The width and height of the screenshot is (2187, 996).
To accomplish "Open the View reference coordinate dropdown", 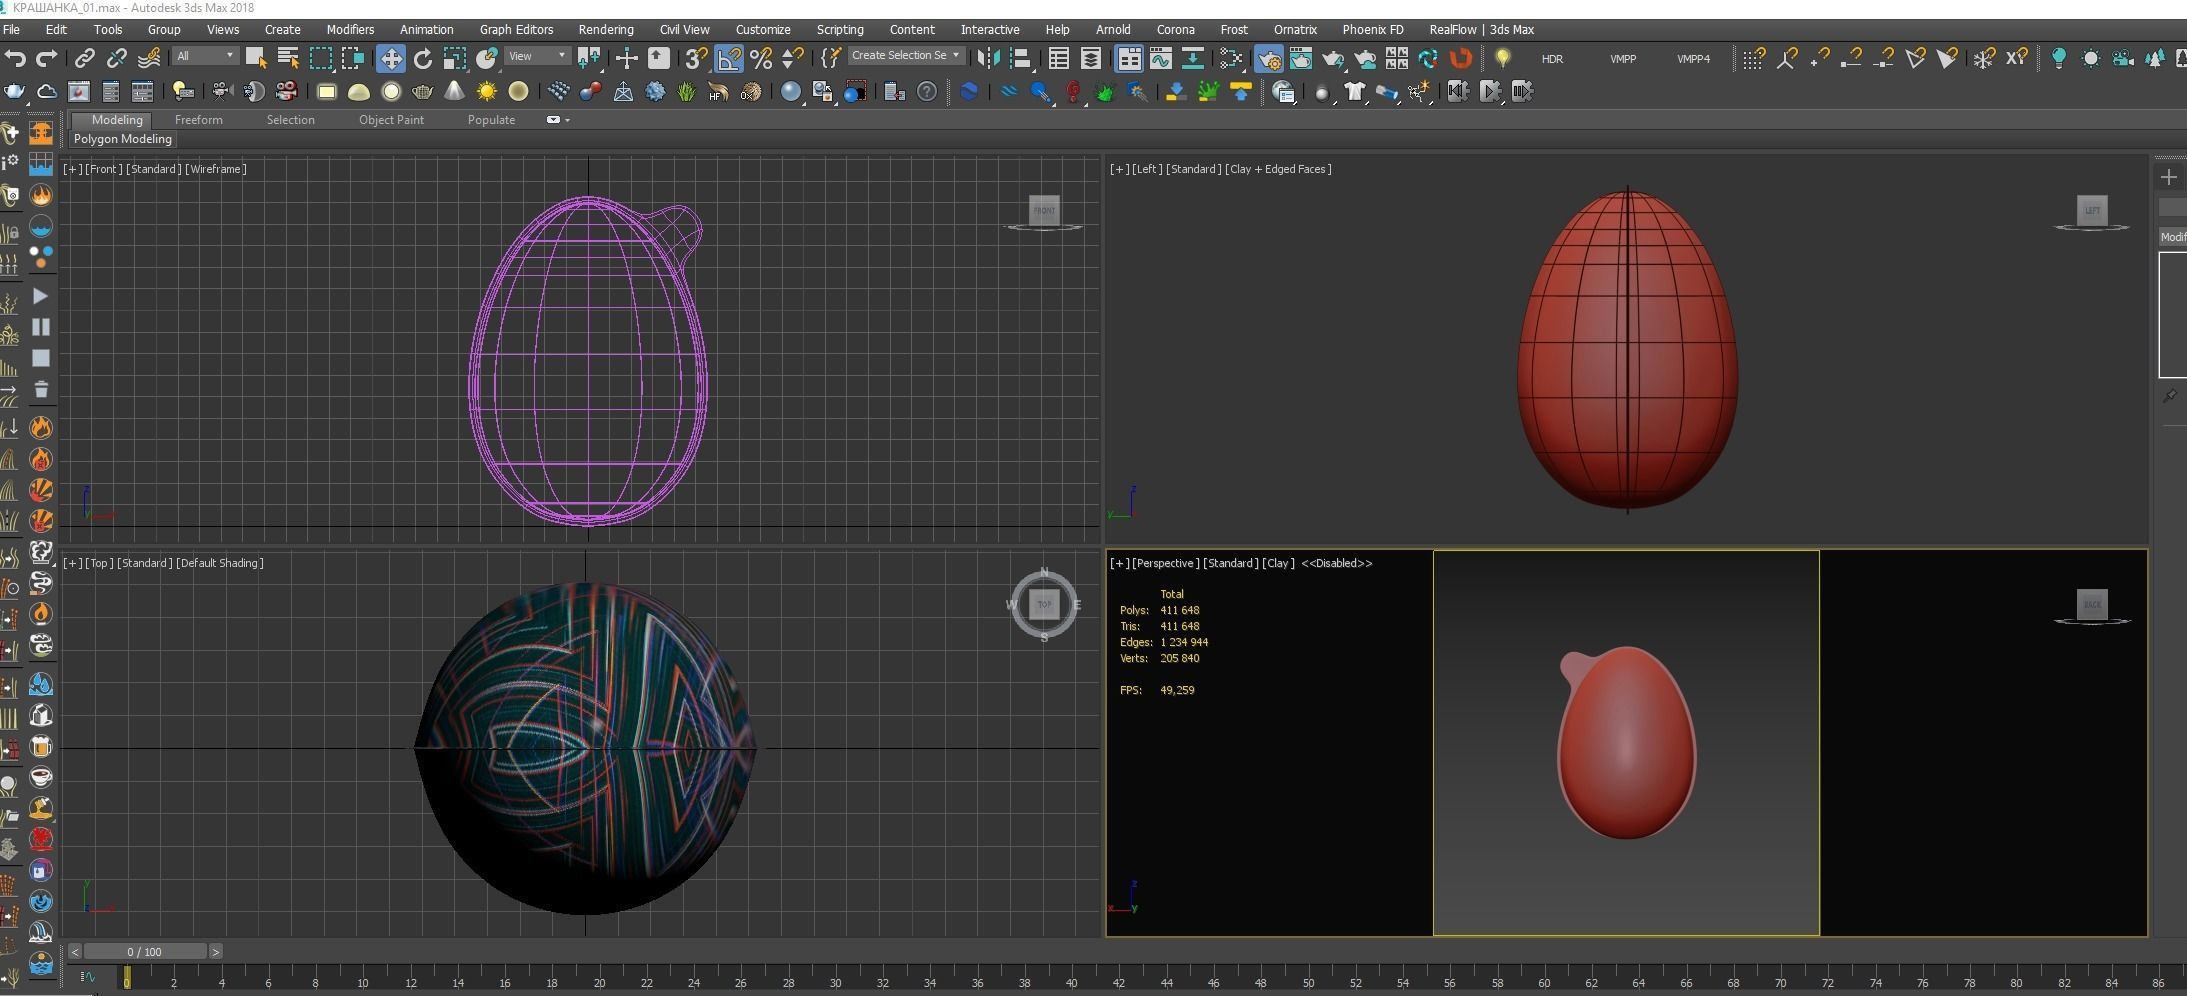I will (537, 56).
